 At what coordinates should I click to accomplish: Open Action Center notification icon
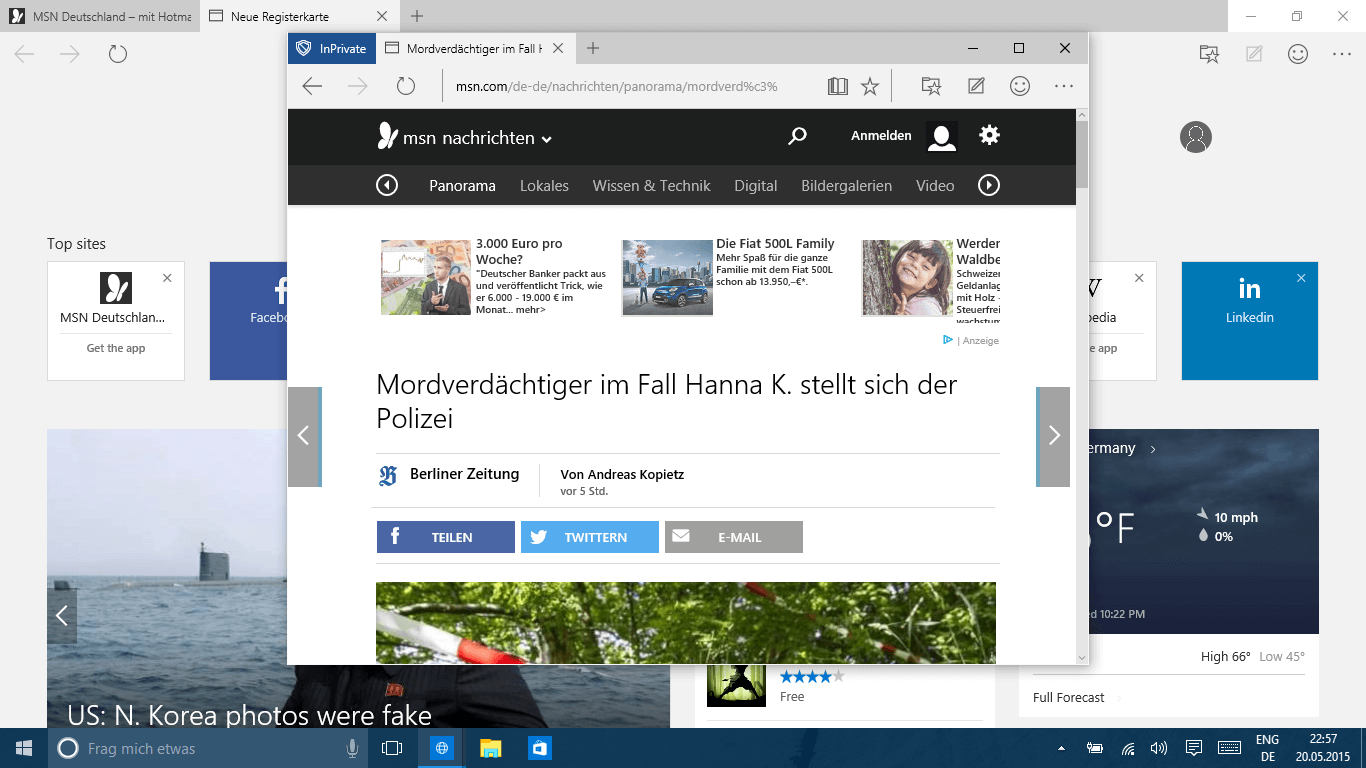[x=1193, y=748]
